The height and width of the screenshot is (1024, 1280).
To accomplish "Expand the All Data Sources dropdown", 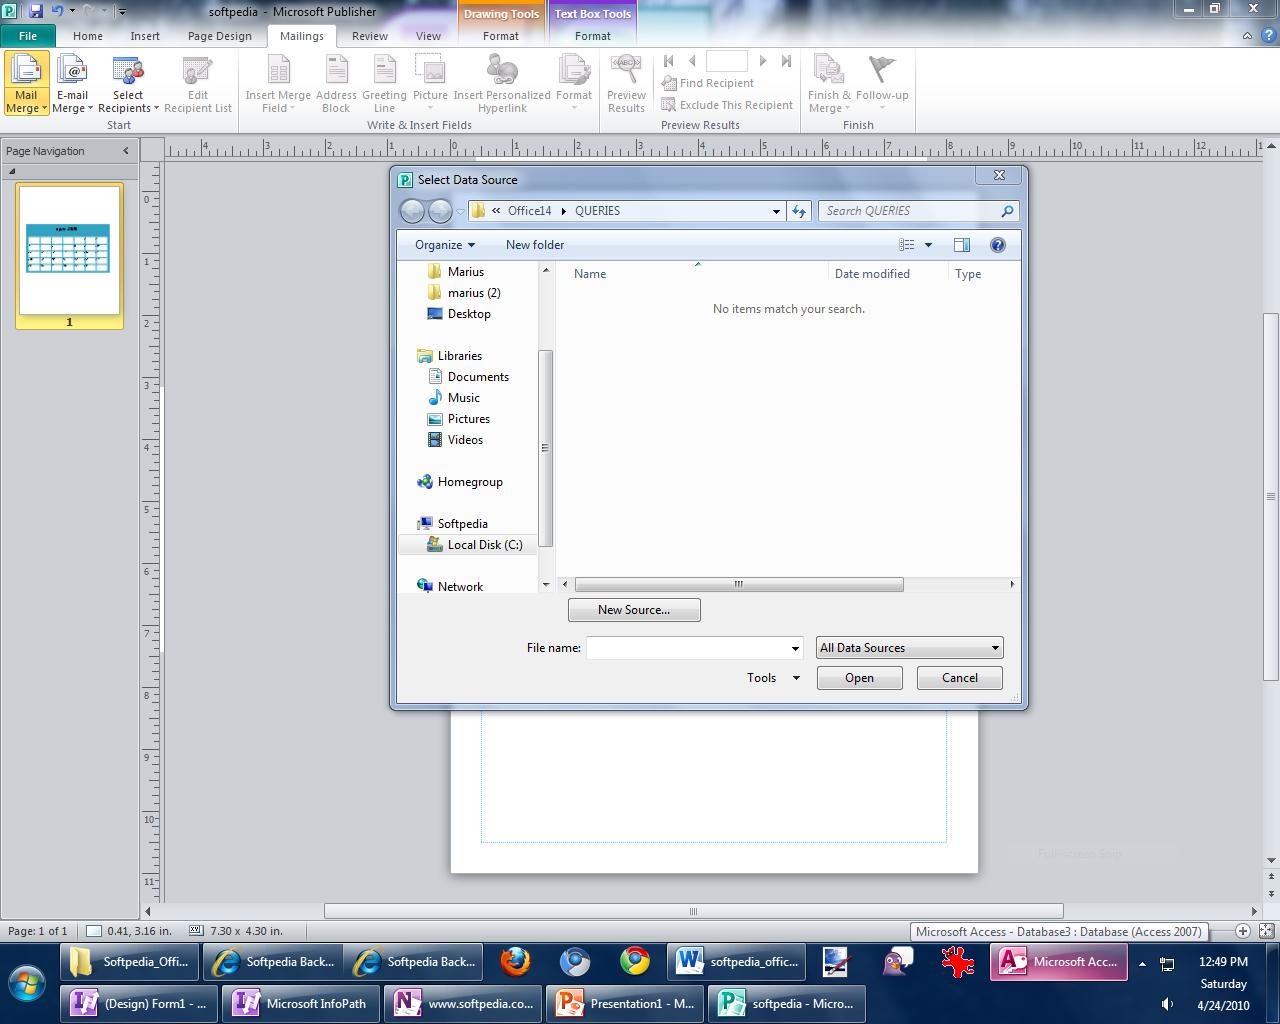I will (909, 648).
